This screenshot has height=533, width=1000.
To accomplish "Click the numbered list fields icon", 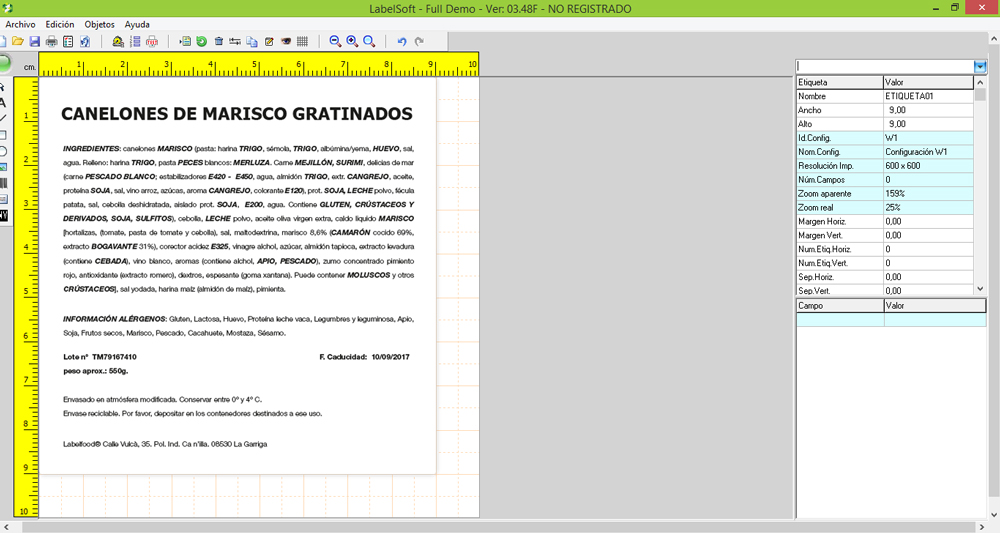I will 135,41.
